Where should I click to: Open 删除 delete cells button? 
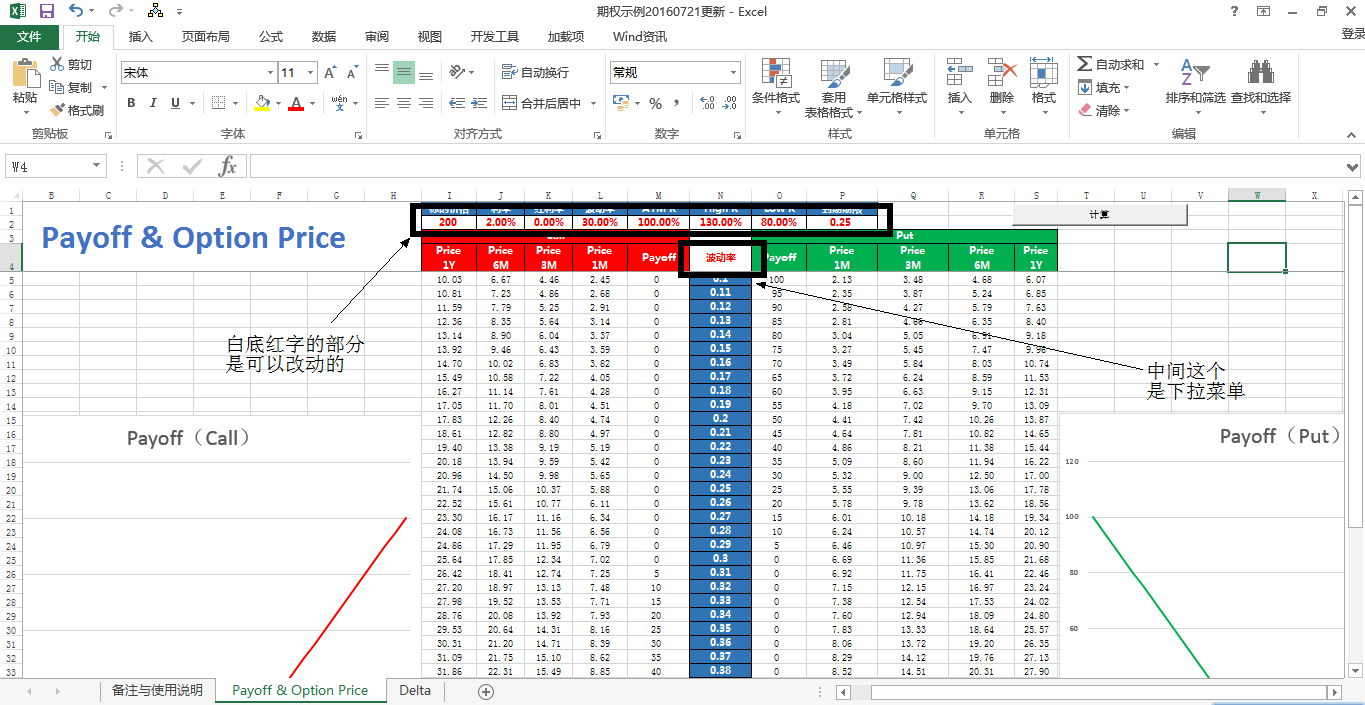(1002, 88)
